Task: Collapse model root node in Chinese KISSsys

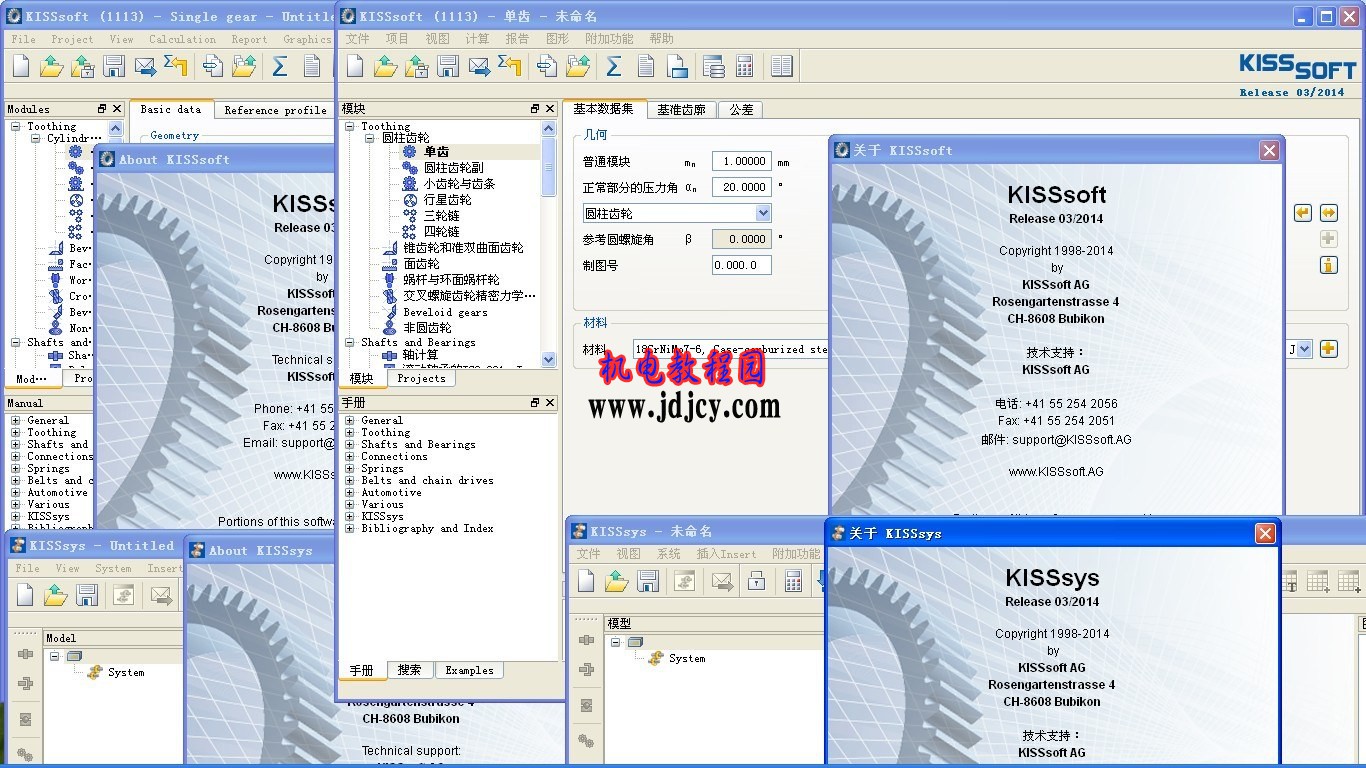Action: click(615, 643)
